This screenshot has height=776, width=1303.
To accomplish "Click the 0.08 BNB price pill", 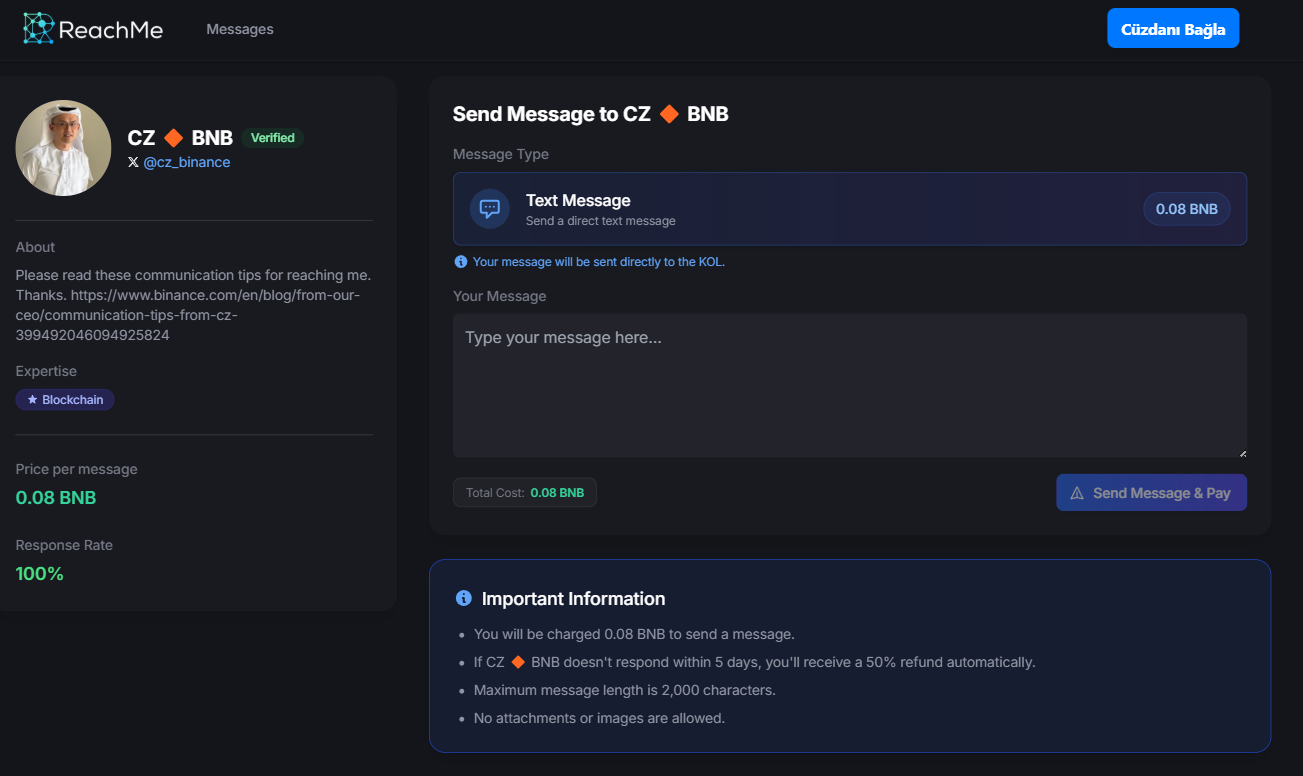I will [1186, 209].
